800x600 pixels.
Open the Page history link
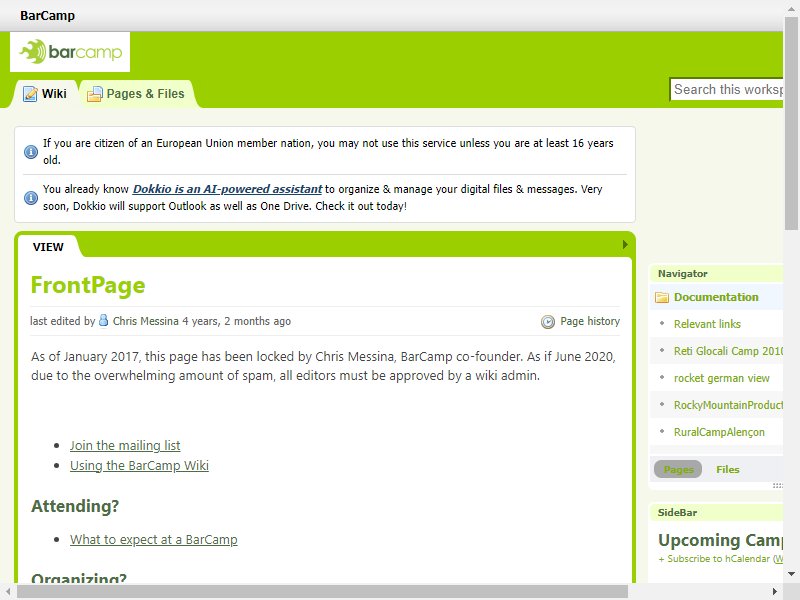pos(590,321)
